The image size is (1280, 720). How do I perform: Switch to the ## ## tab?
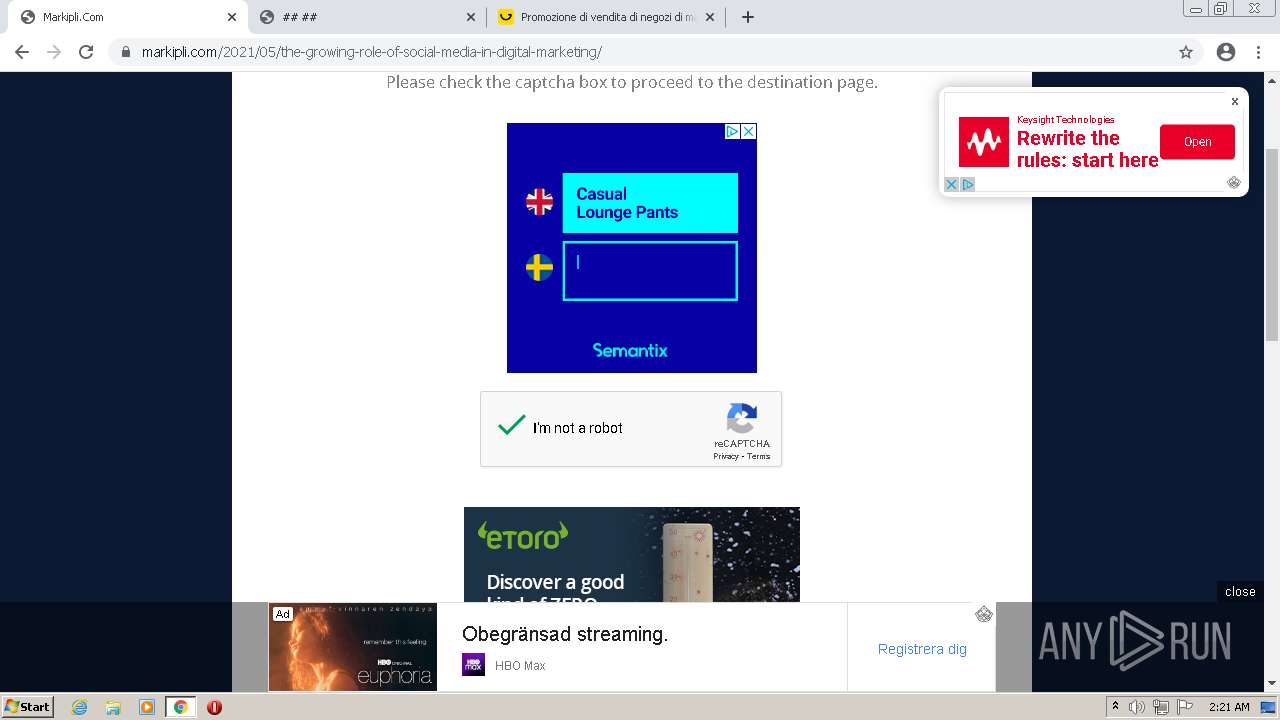[367, 17]
